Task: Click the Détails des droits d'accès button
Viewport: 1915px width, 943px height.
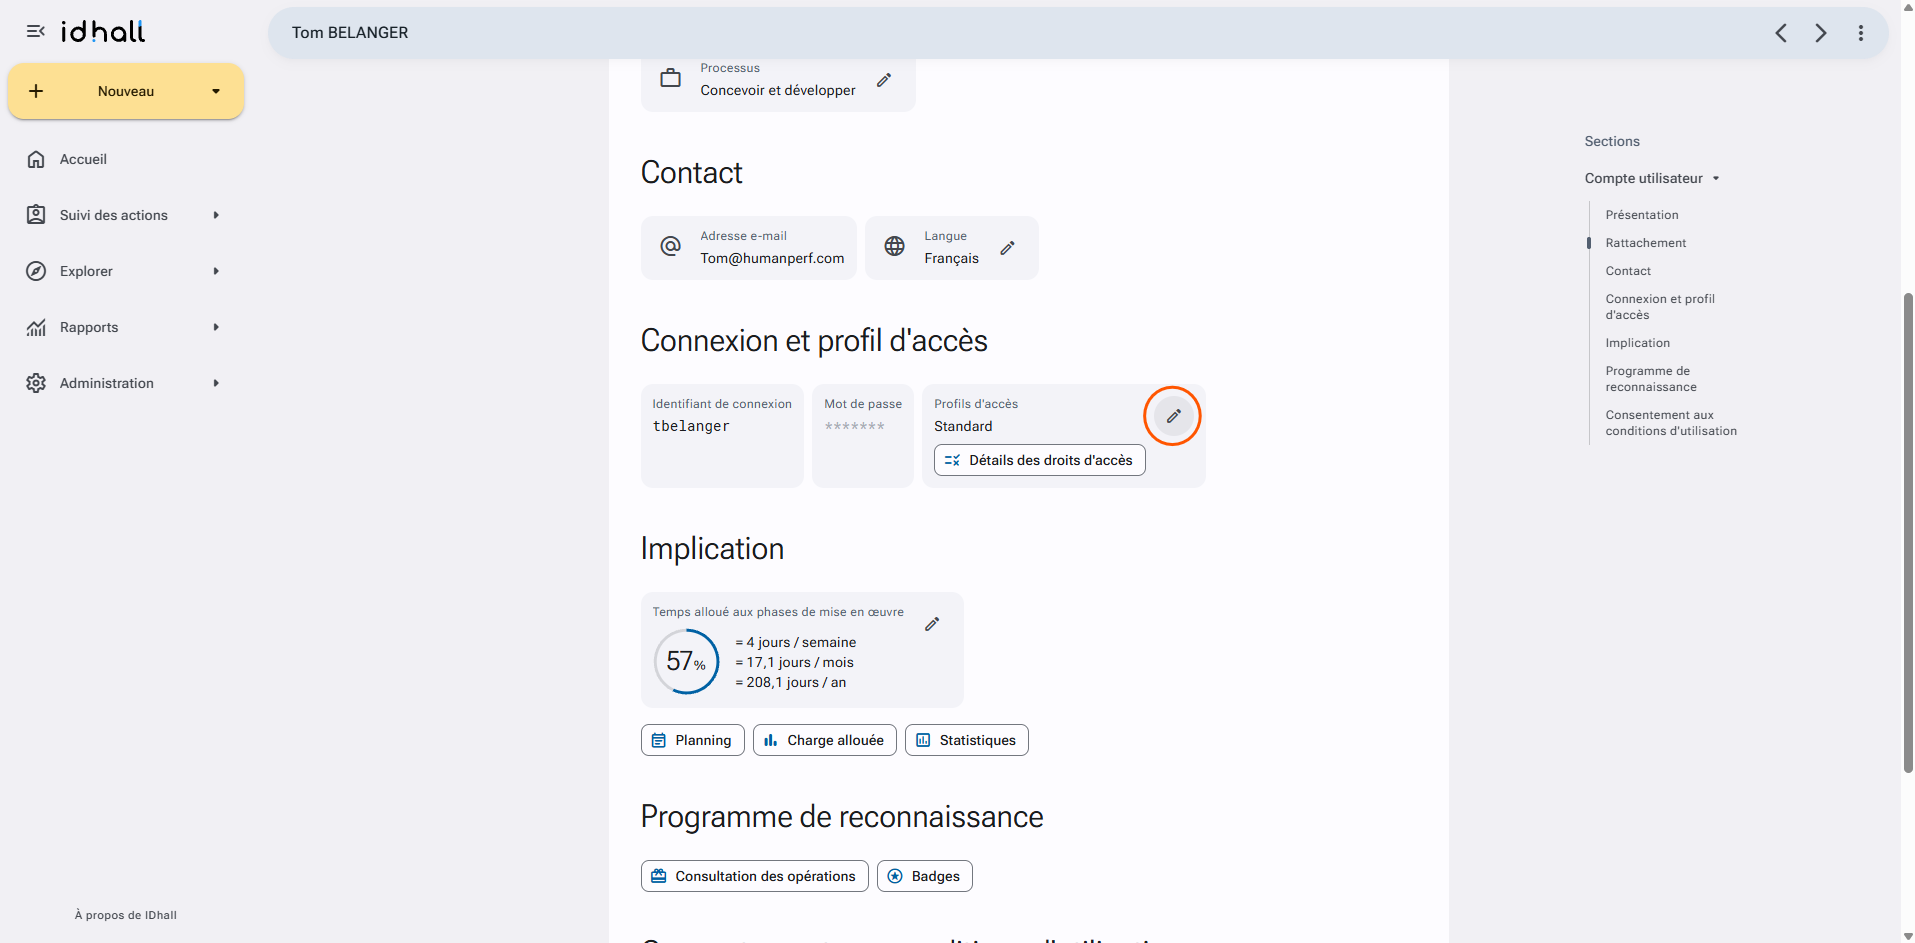Action: [x=1039, y=460]
